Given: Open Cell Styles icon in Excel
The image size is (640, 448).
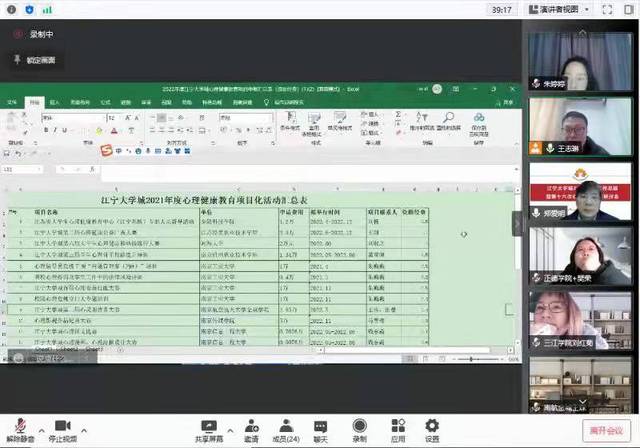Looking at the screenshot, I should [x=340, y=121].
